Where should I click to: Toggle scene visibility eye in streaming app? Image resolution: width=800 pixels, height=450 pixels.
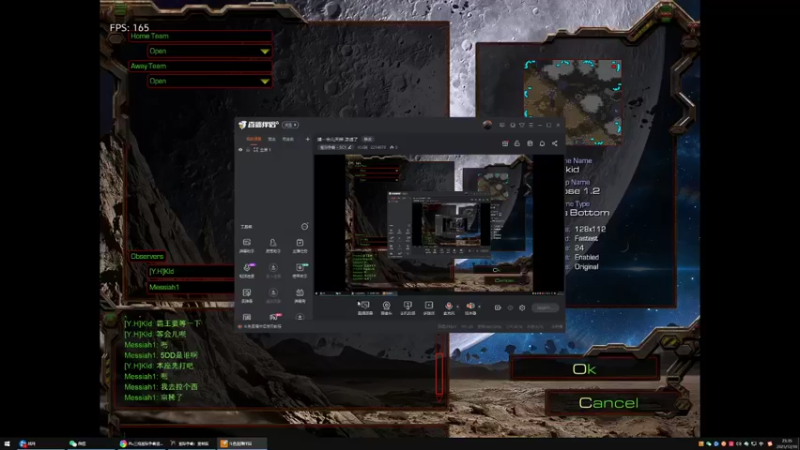click(x=240, y=150)
